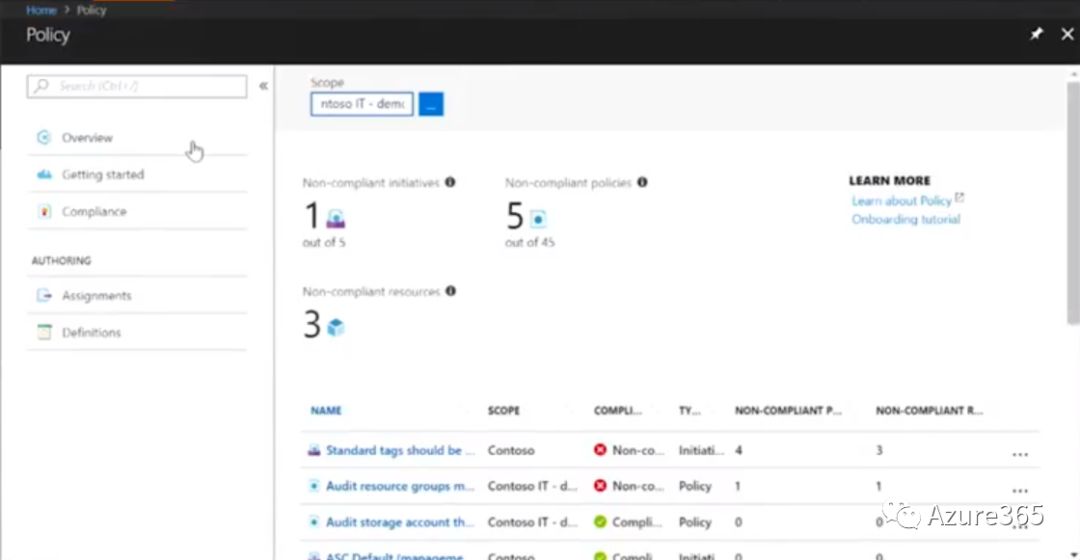This screenshot has width=1080, height=560.
Task: Click the info icon beside Non-compliant policies
Action: pos(642,183)
